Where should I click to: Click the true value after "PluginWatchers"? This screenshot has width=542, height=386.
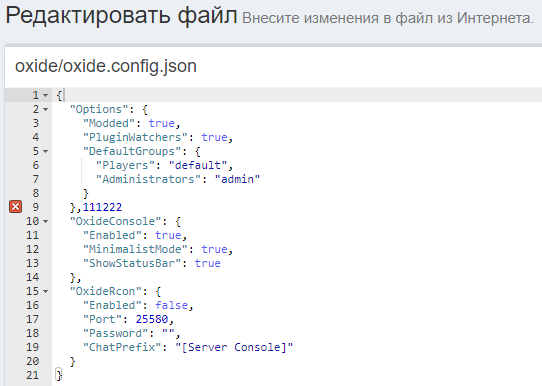coord(214,137)
